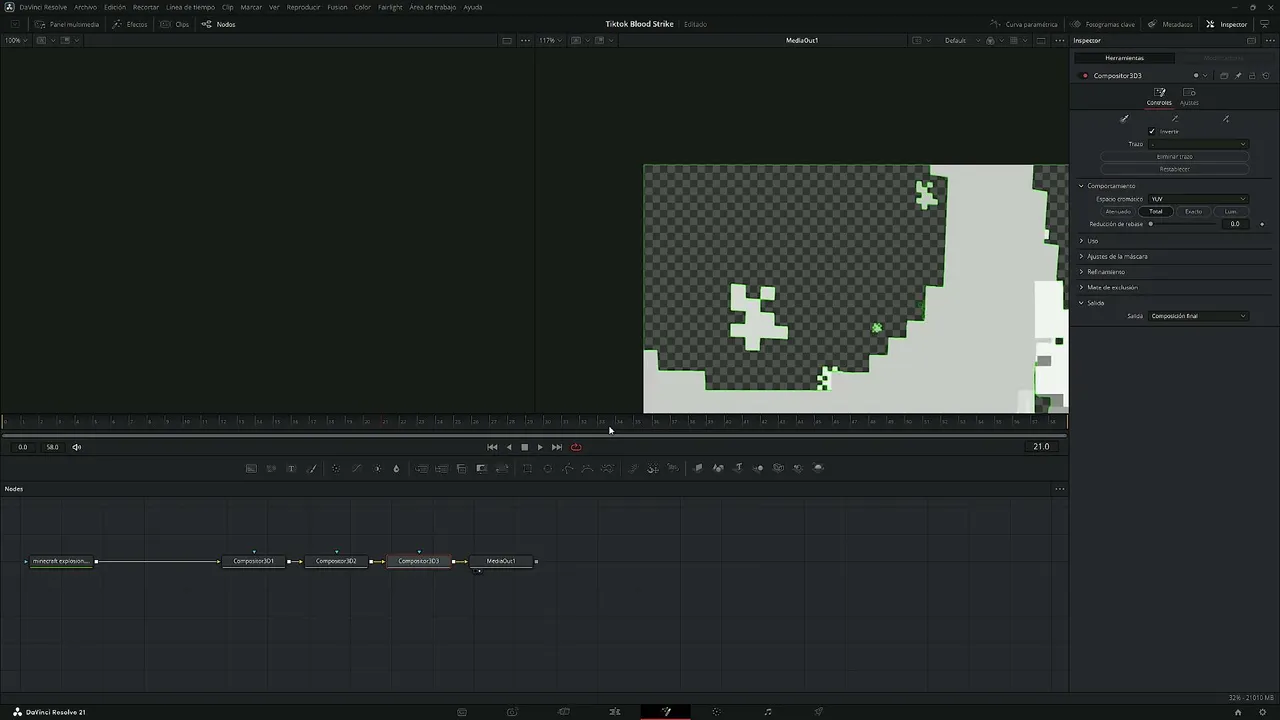Reset Compositor3D3 tool settings
Viewport: 1280px width, 720px height.
tap(1266, 76)
